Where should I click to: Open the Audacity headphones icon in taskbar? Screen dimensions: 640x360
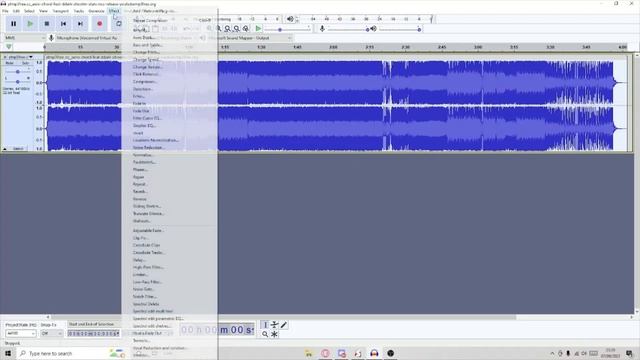[374, 353]
